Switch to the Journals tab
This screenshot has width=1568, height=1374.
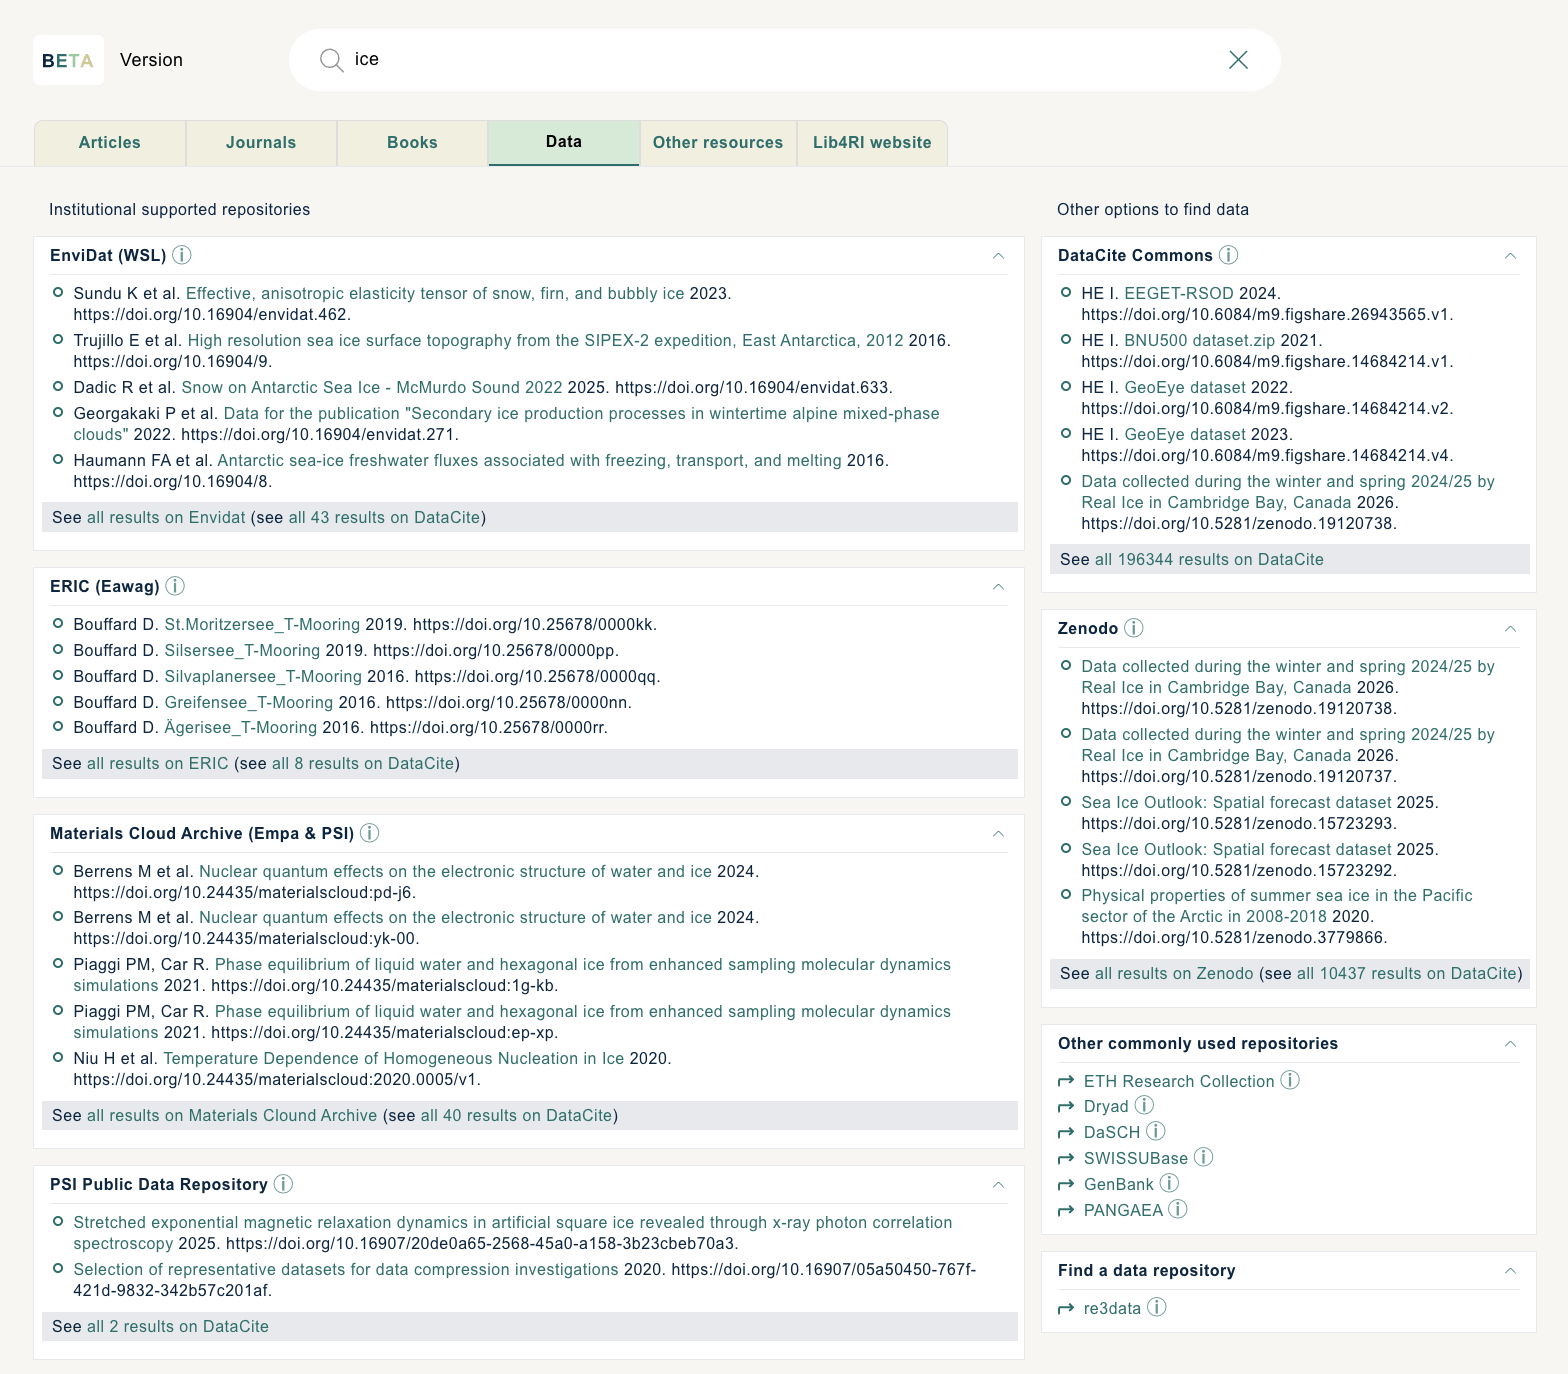coord(261,143)
